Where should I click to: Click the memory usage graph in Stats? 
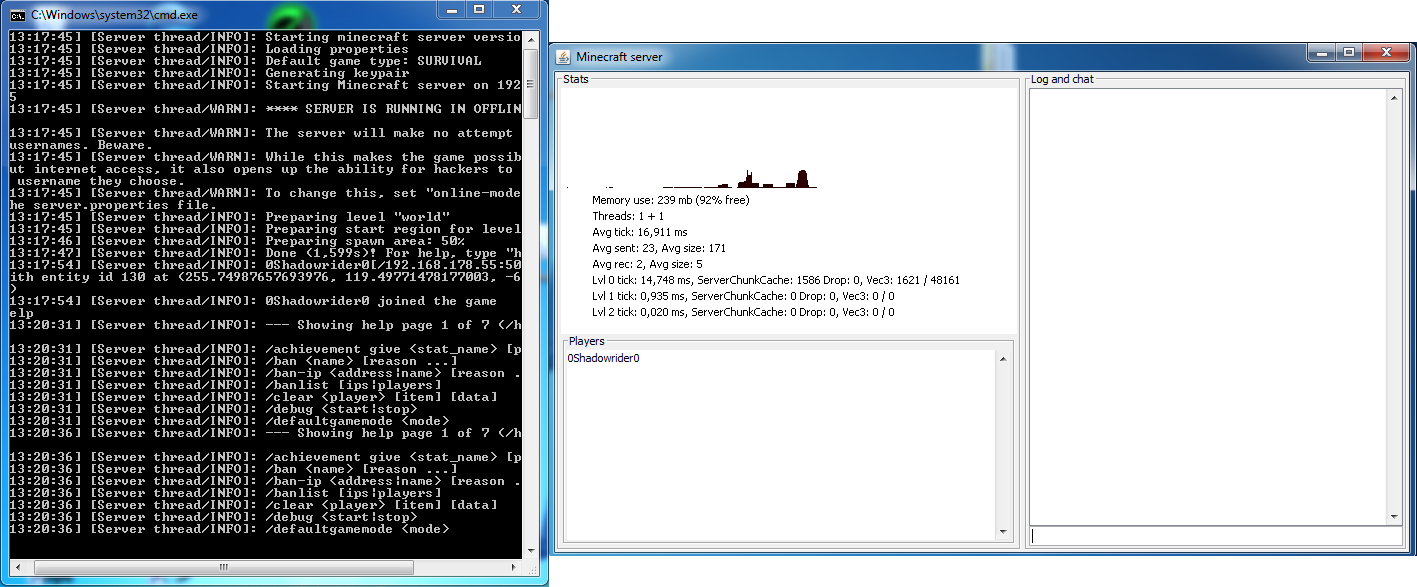(692, 138)
